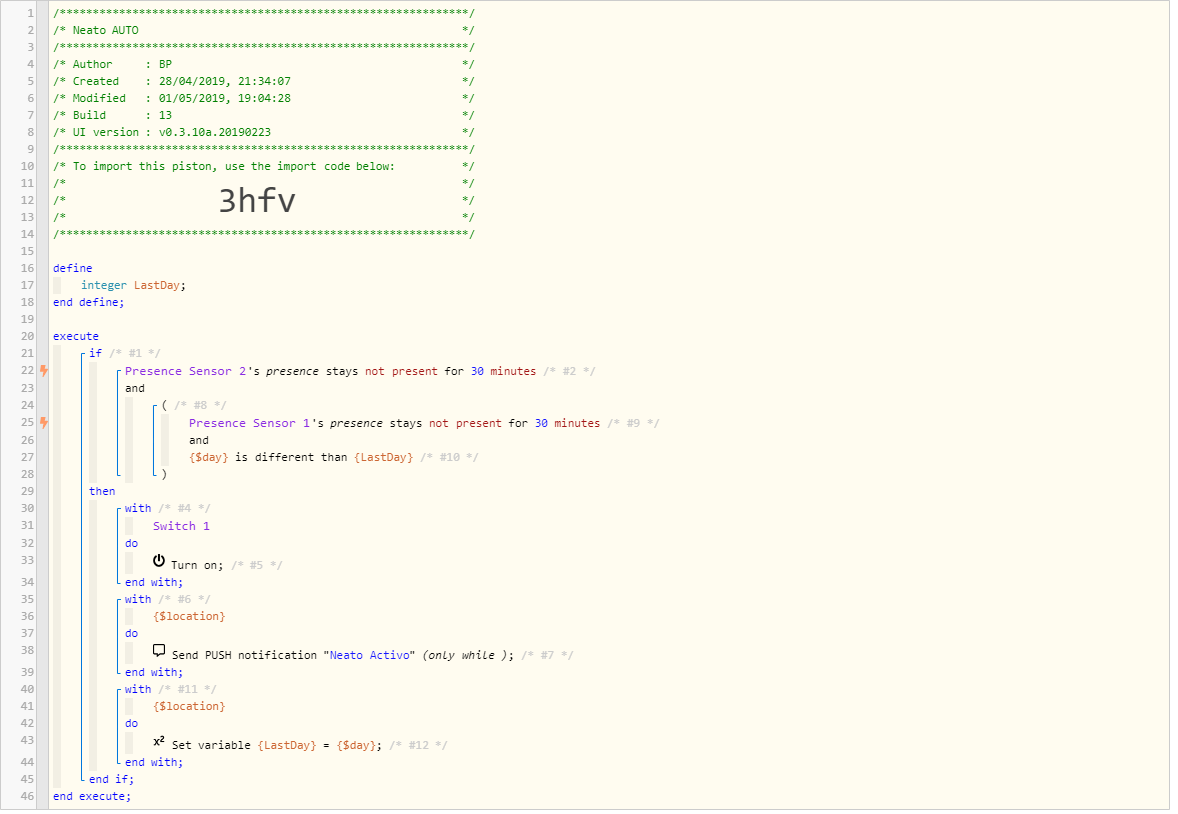Select the 'Switch 1' device
Viewport: 1178px width, 814px height.
click(x=181, y=526)
